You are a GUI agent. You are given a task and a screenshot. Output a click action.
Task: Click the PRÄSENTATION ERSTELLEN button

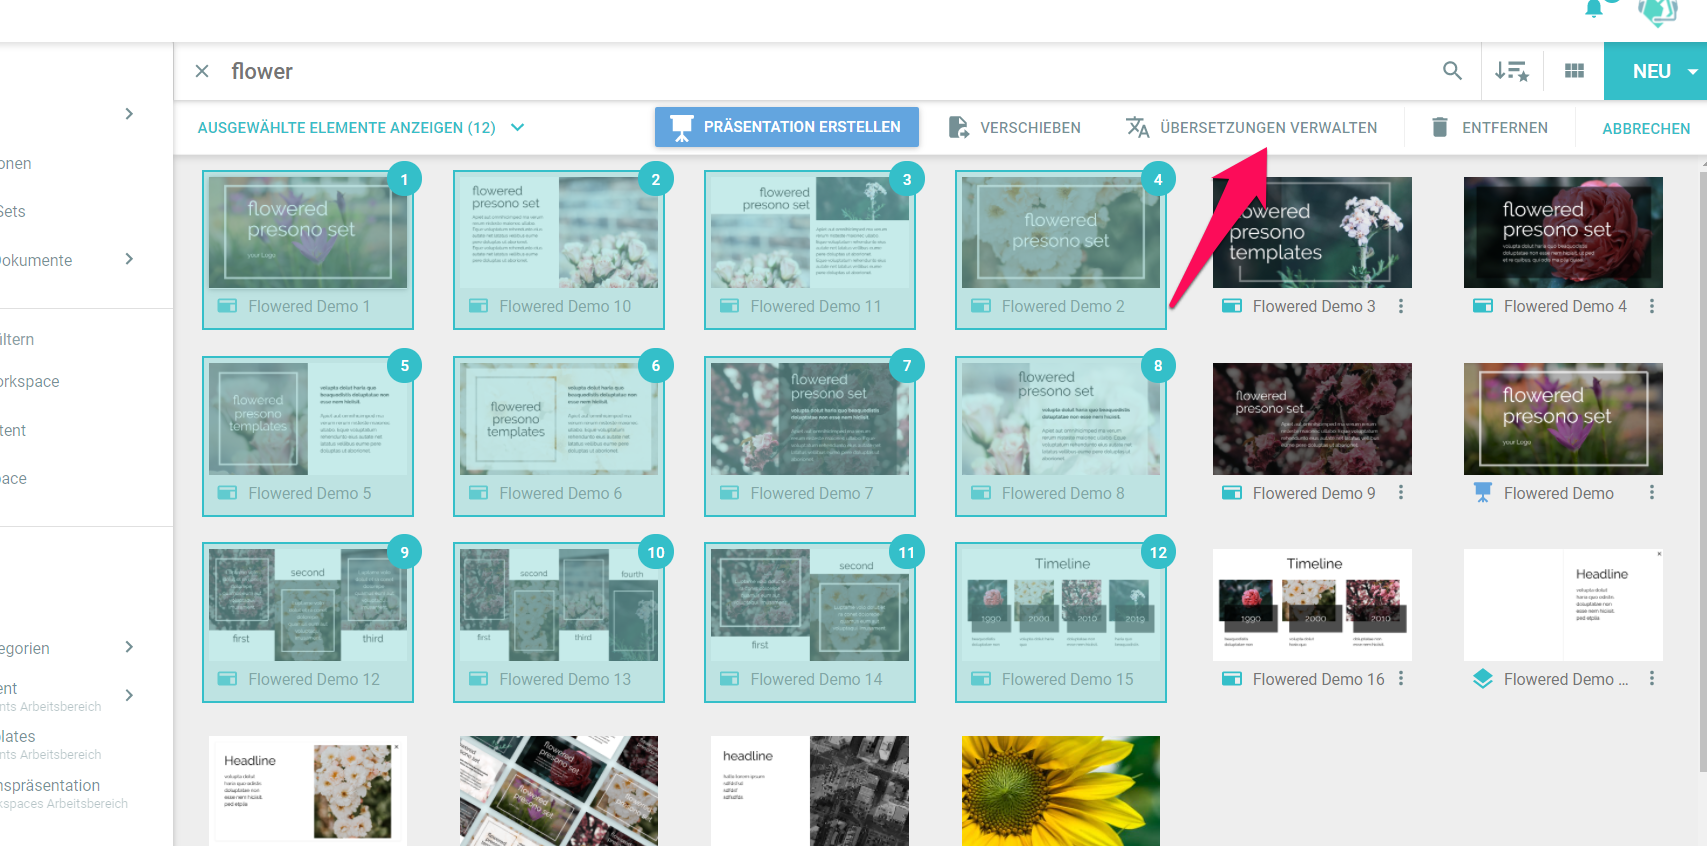[787, 127]
